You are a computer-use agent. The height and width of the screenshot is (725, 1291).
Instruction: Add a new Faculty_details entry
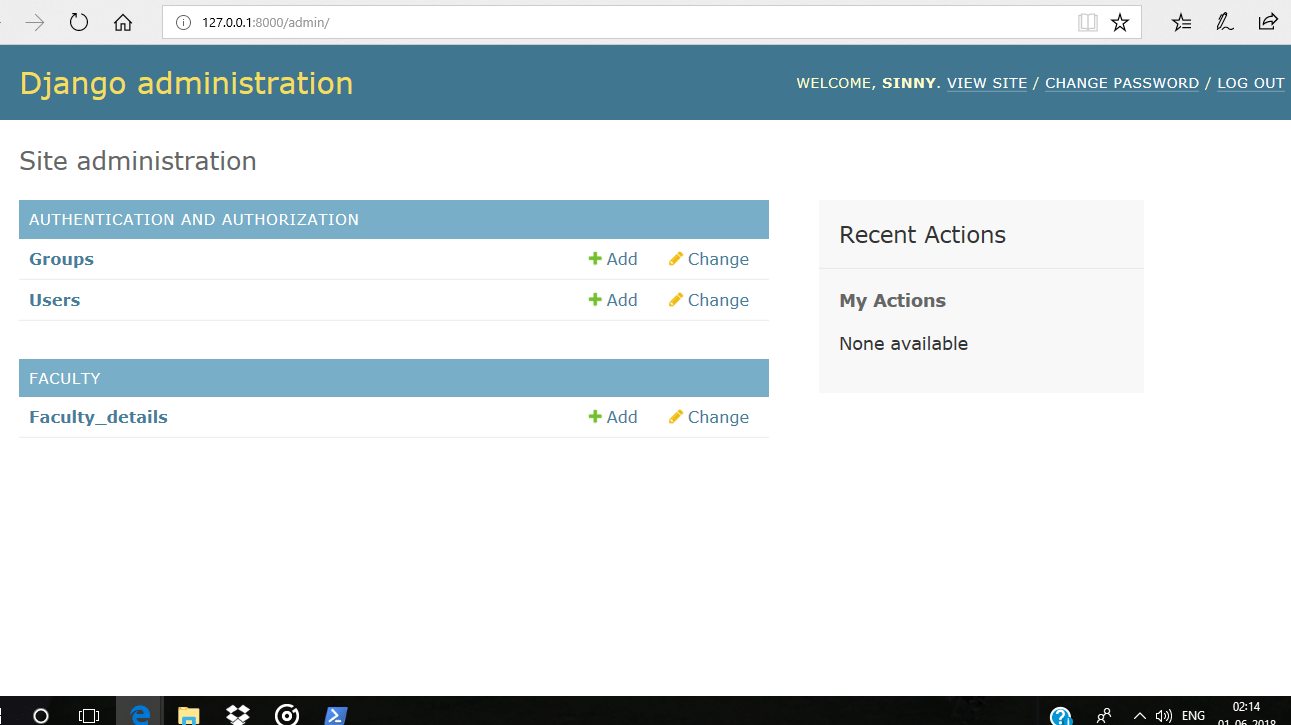(x=613, y=417)
